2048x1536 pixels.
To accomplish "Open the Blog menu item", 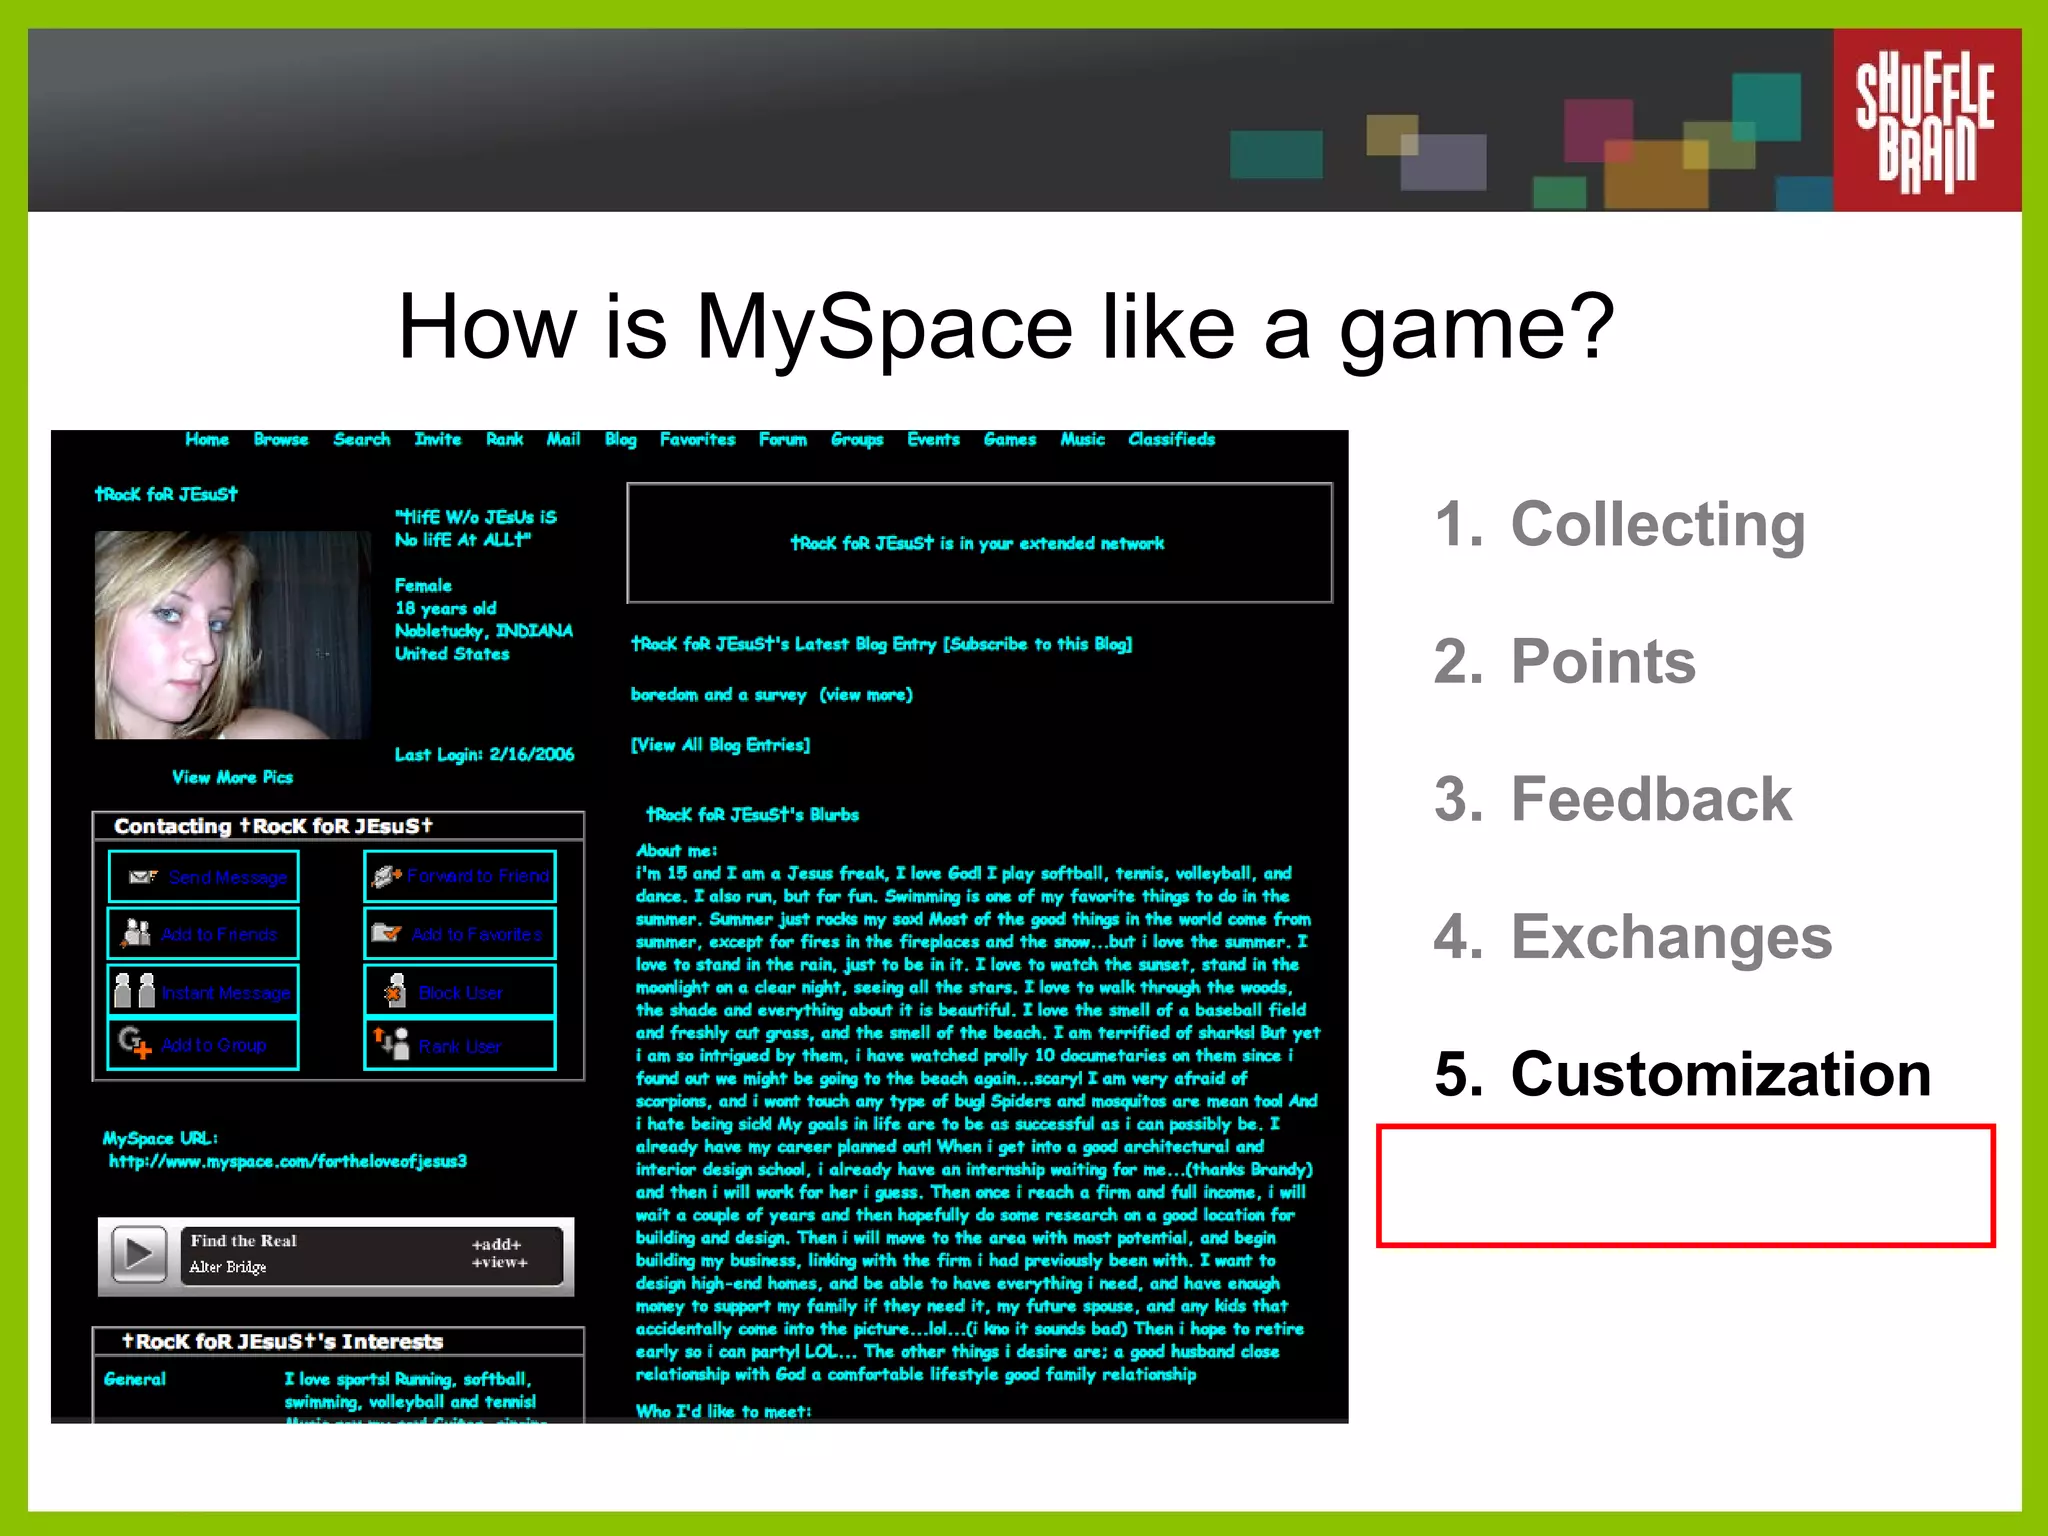I will coord(621,440).
